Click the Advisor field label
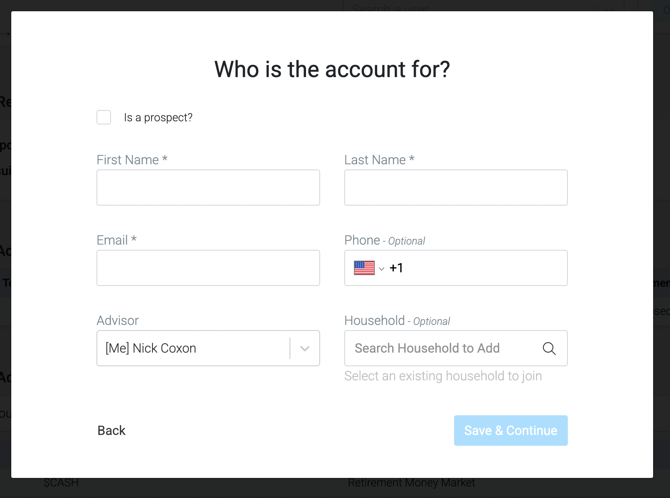The height and width of the screenshot is (498, 670). coord(118,321)
